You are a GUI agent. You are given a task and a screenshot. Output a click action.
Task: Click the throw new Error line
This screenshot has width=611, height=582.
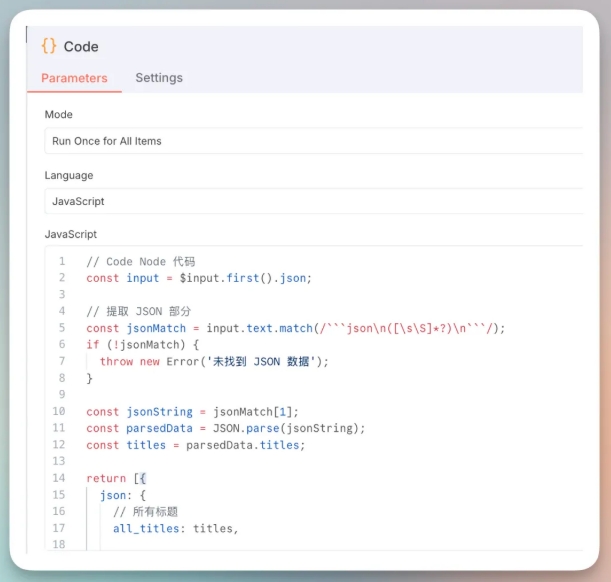click(x=214, y=362)
